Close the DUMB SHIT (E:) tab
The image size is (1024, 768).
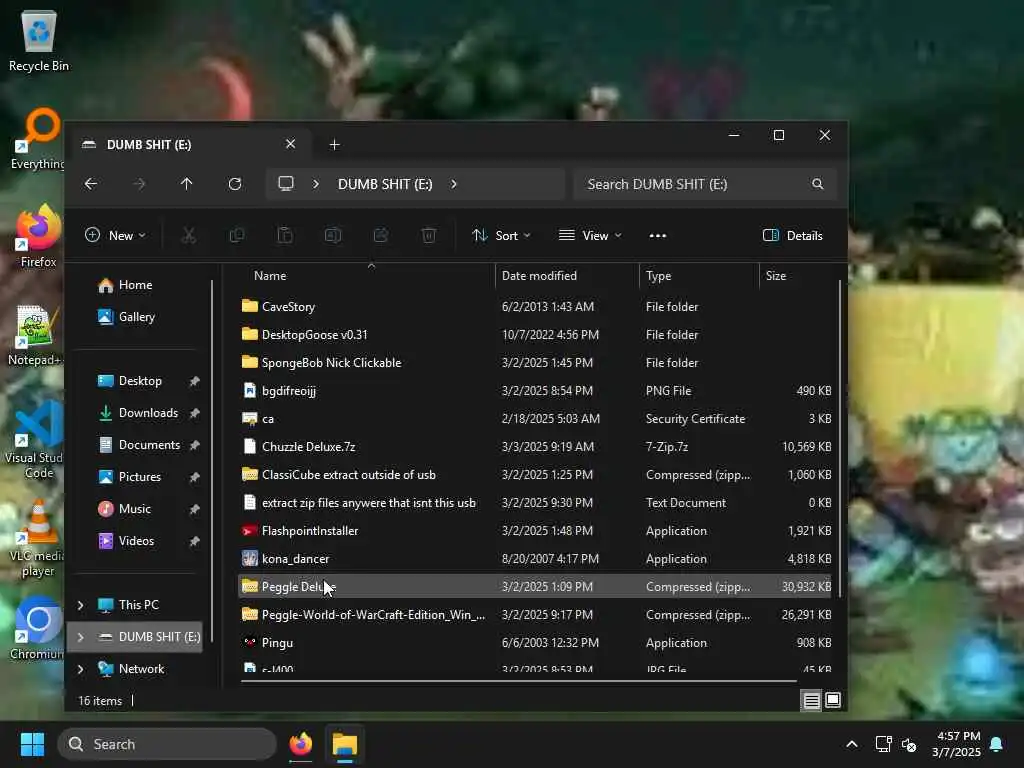coord(291,144)
